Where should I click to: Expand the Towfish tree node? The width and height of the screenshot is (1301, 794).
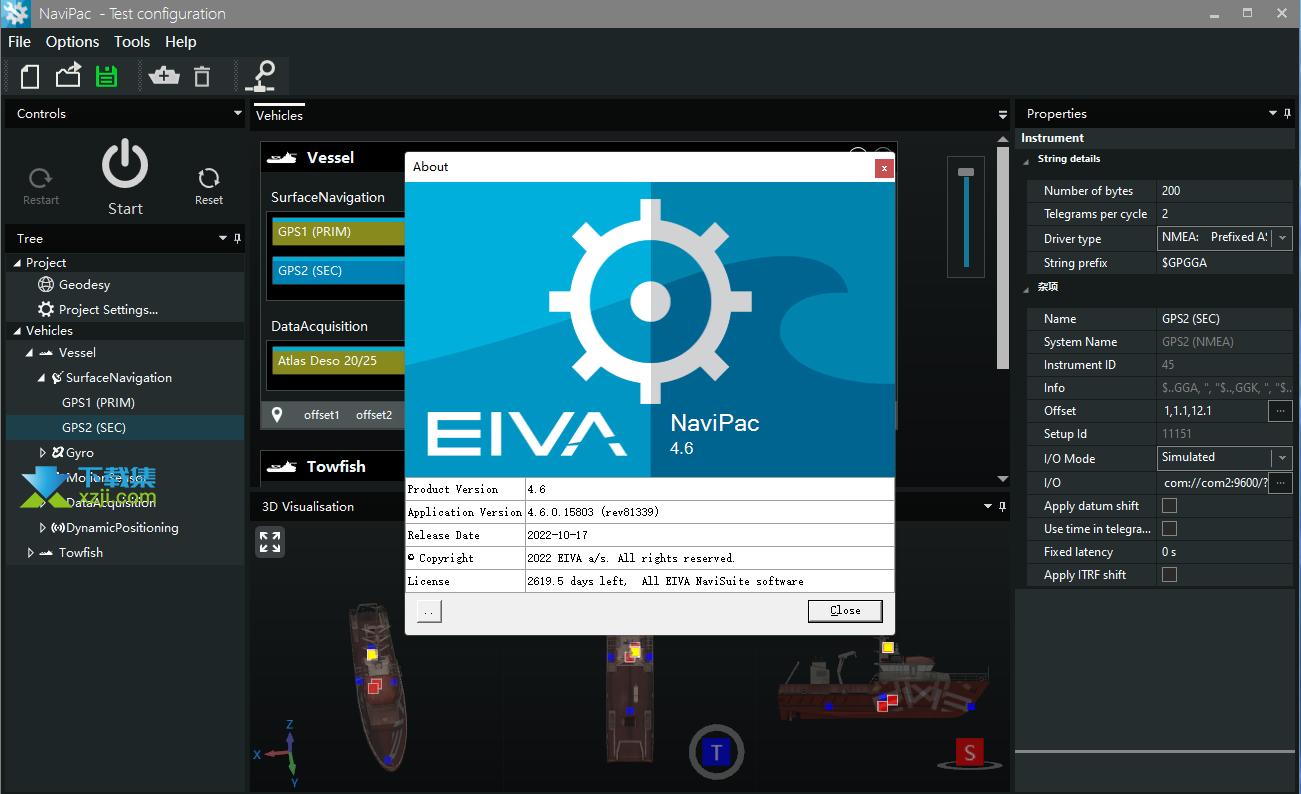(x=30, y=553)
